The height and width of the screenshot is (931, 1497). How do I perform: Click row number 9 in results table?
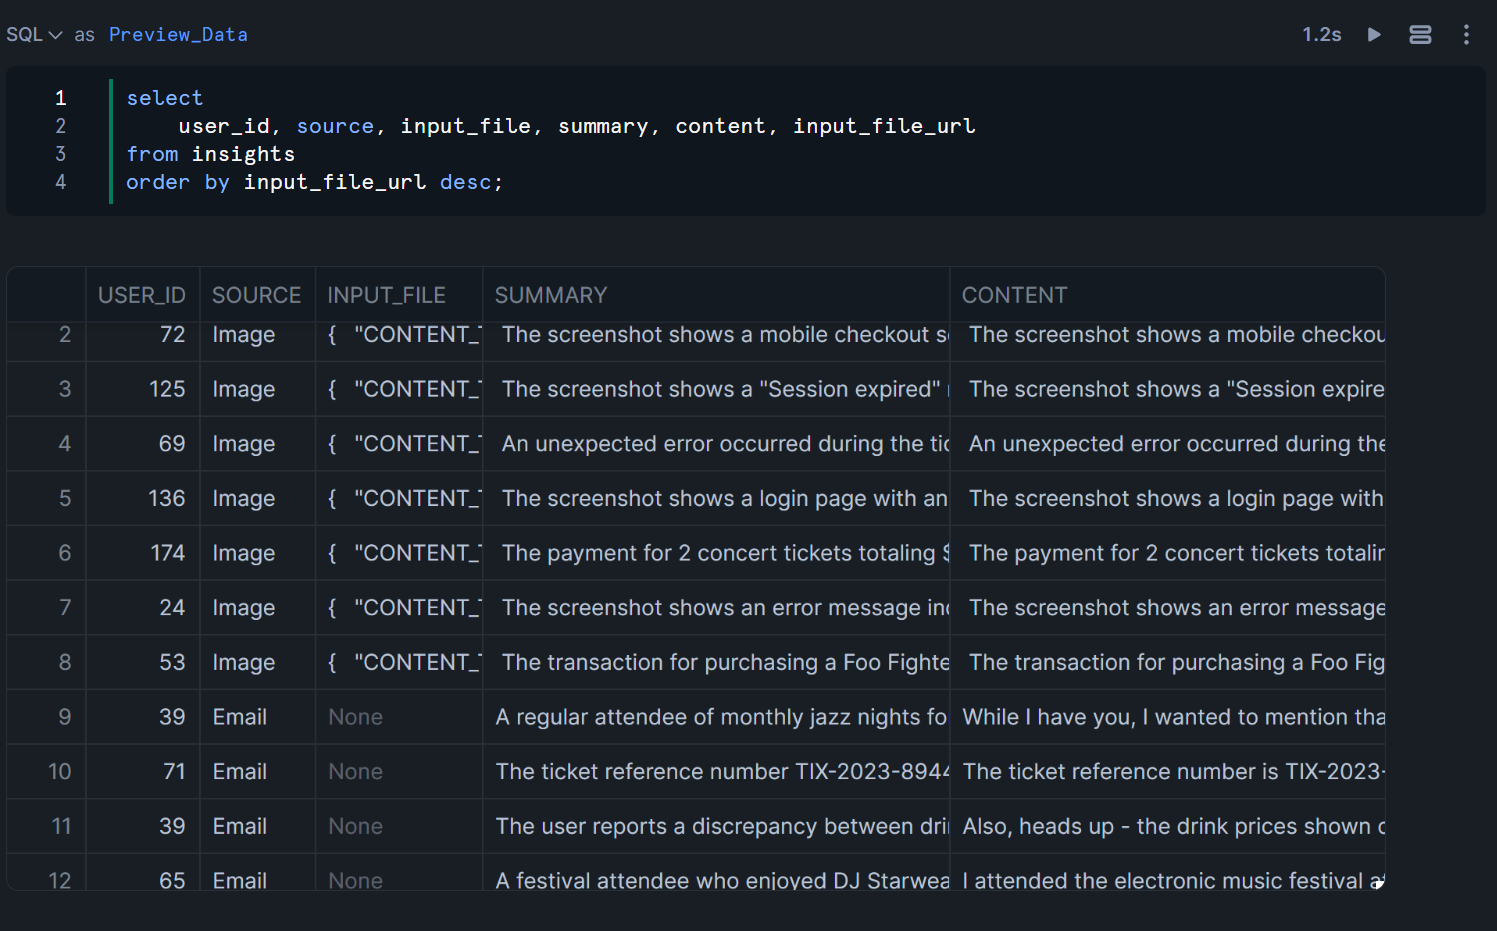point(46,717)
